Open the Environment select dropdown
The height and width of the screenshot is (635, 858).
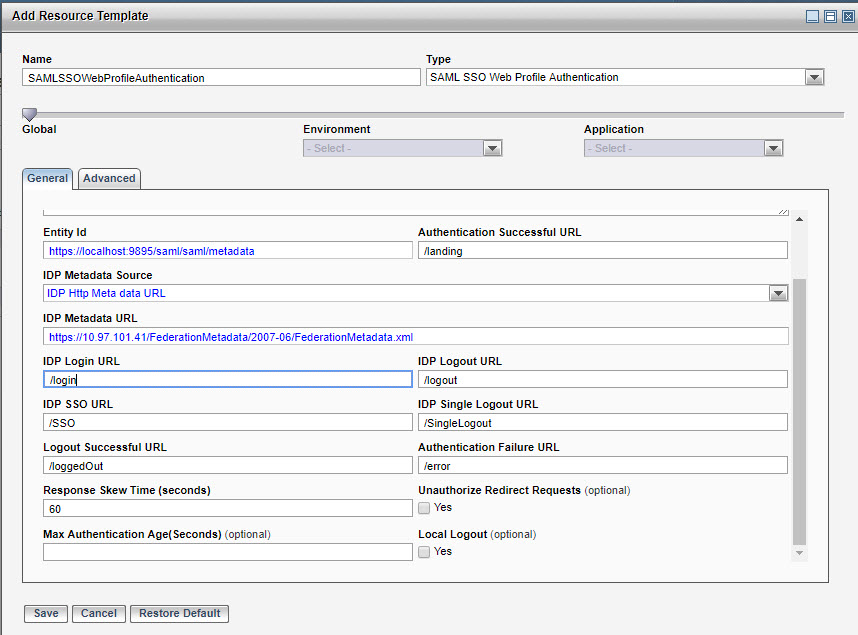coord(492,148)
